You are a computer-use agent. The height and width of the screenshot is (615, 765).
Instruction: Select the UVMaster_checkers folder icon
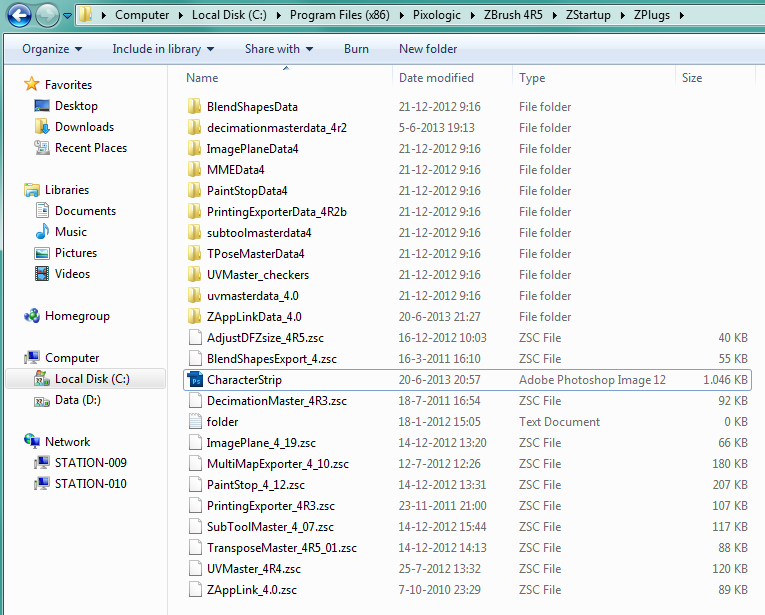194,274
